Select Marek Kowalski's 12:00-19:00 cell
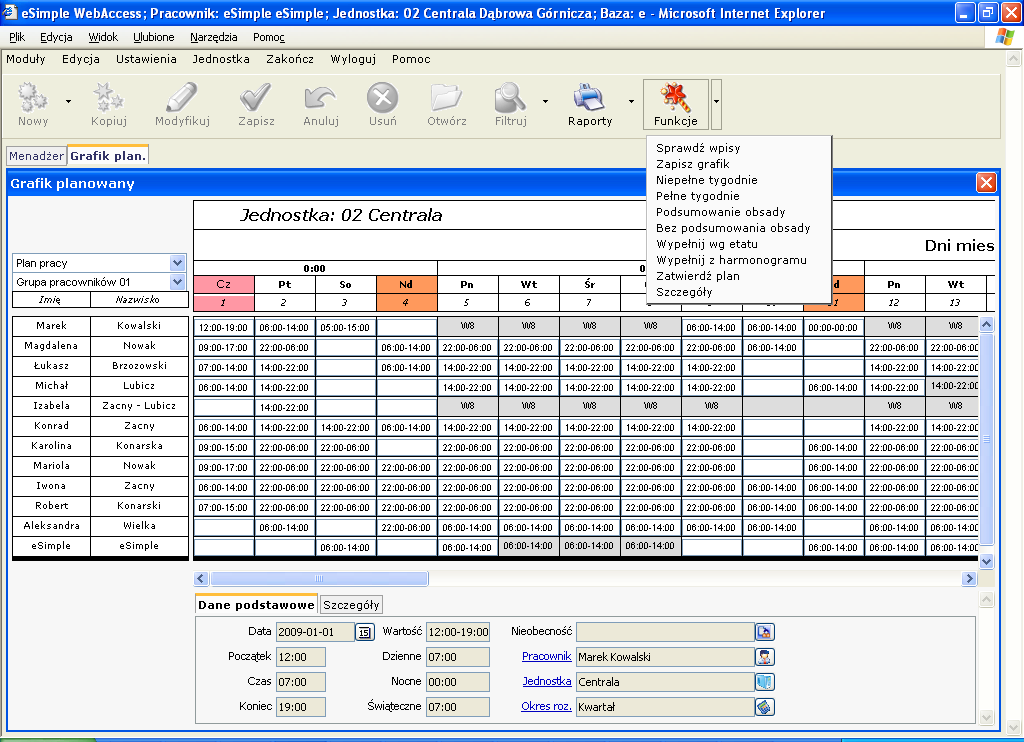The width and height of the screenshot is (1024, 742). 223,327
